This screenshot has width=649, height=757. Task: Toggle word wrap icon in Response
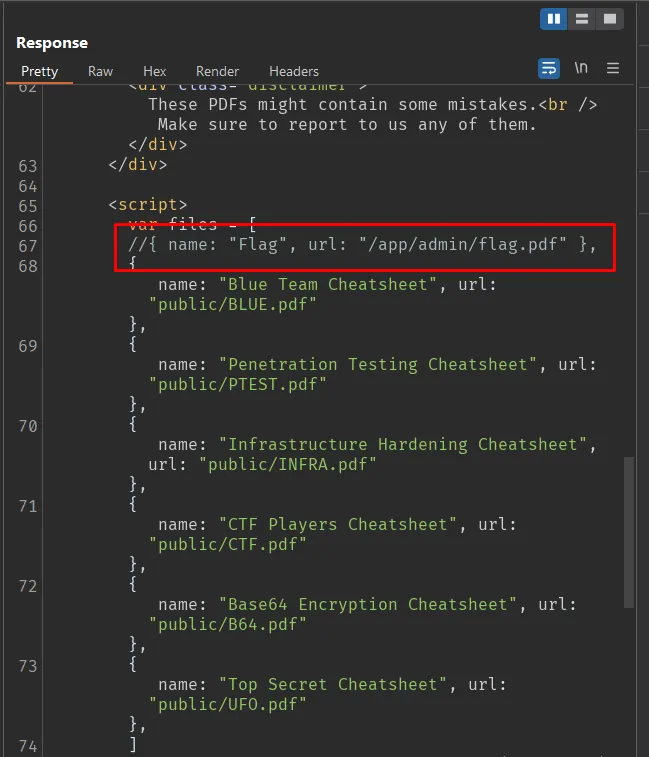(549, 69)
